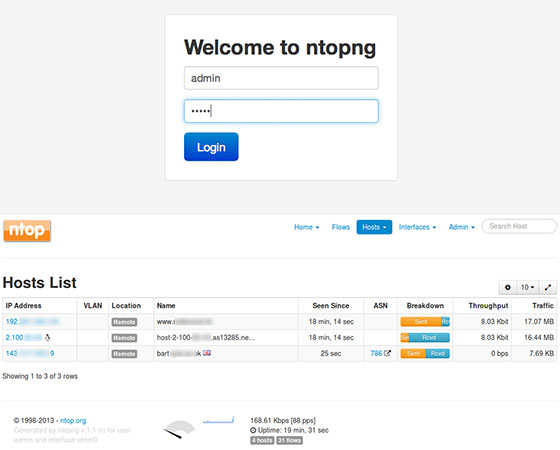560x450 pixels.
Task: Click the 25 sec seen since value
Action: pos(331,353)
